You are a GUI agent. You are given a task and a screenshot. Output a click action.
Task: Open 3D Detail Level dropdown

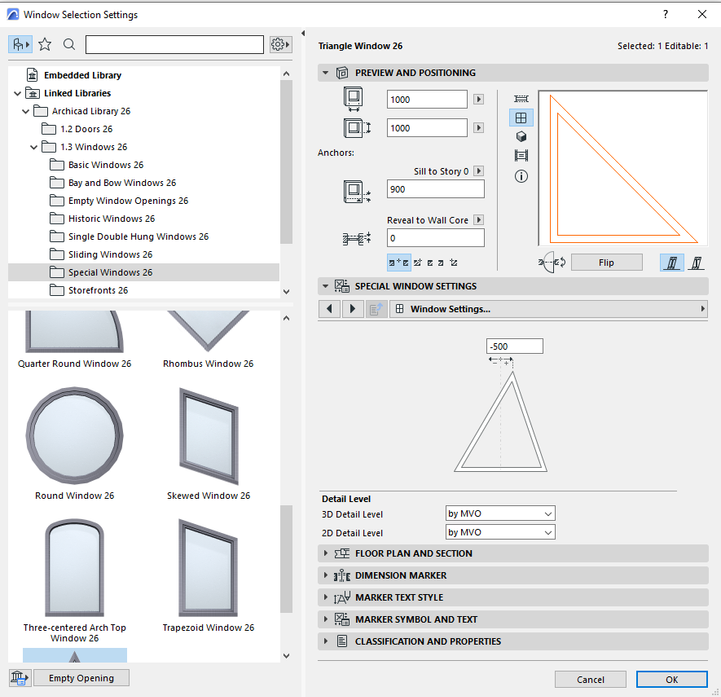pos(500,514)
